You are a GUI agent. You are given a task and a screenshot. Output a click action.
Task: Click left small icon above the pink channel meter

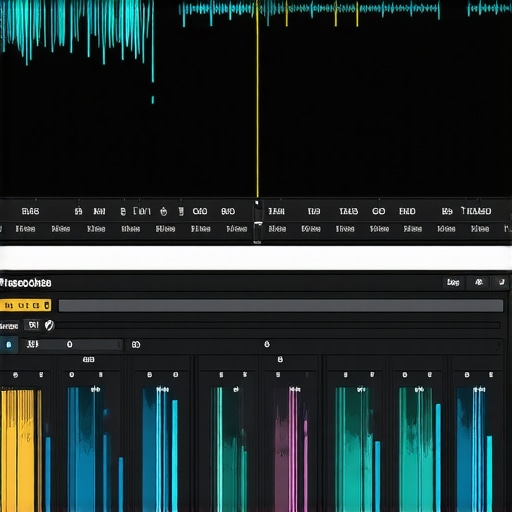coord(278,375)
